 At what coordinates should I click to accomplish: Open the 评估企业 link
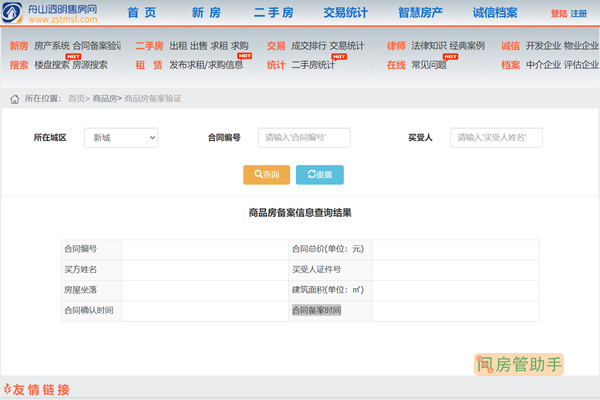coord(581,65)
